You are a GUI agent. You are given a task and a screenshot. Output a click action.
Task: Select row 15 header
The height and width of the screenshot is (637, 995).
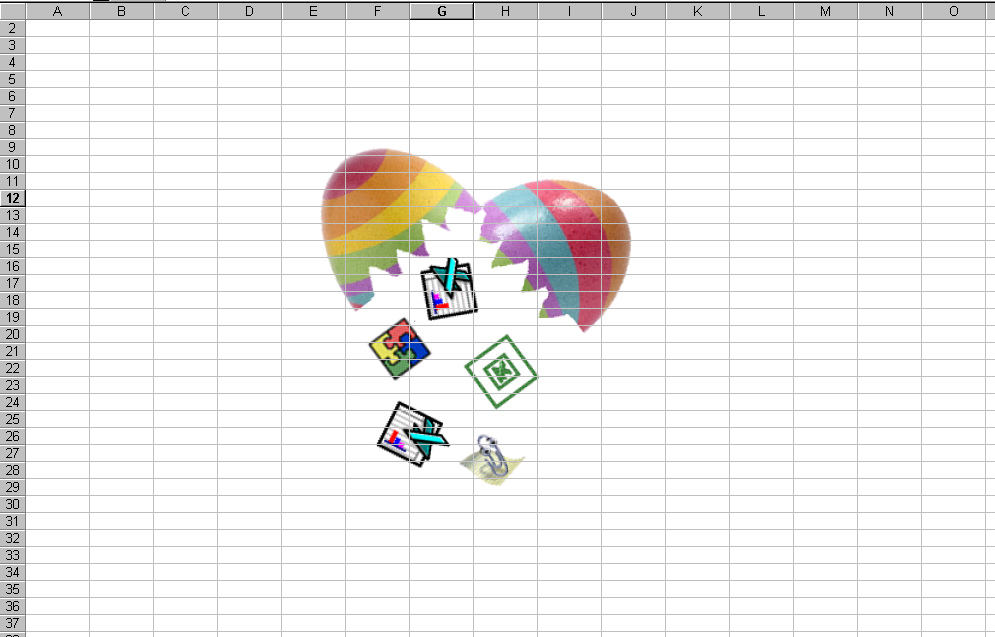pos(13,249)
